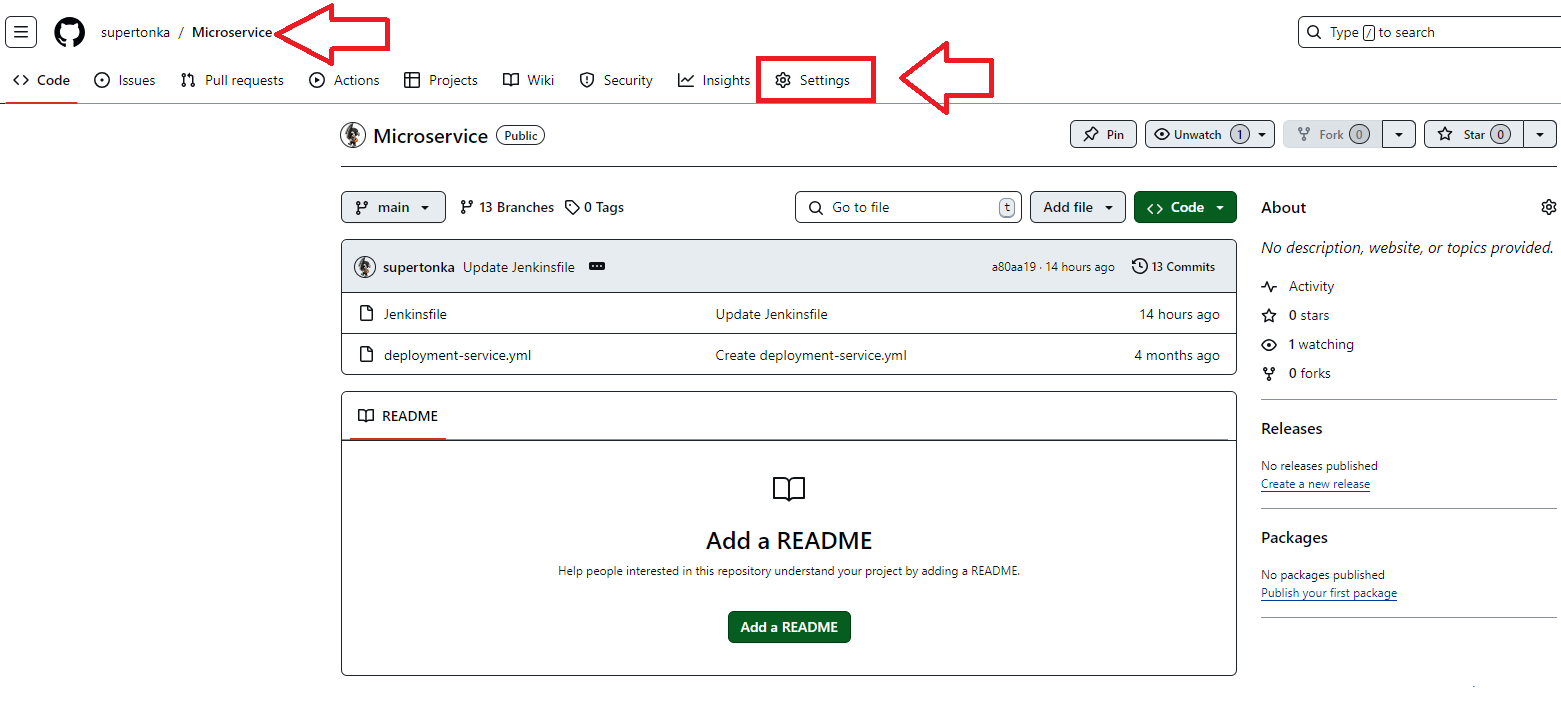Open the Add file dropdown
Screen dimensions: 1561x707
pos(1078,207)
